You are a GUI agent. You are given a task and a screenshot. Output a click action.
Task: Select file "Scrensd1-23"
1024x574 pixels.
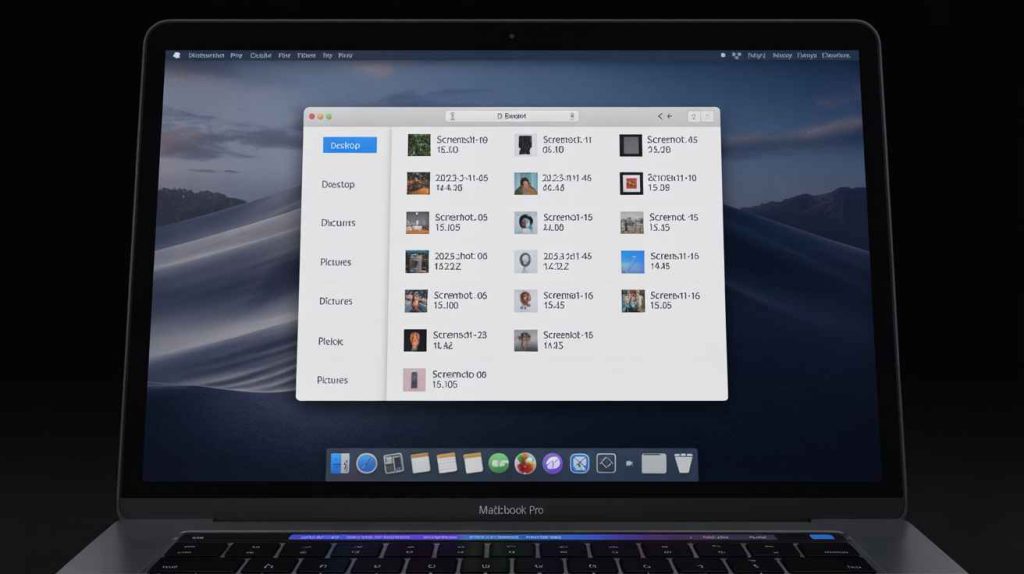(x=445, y=340)
